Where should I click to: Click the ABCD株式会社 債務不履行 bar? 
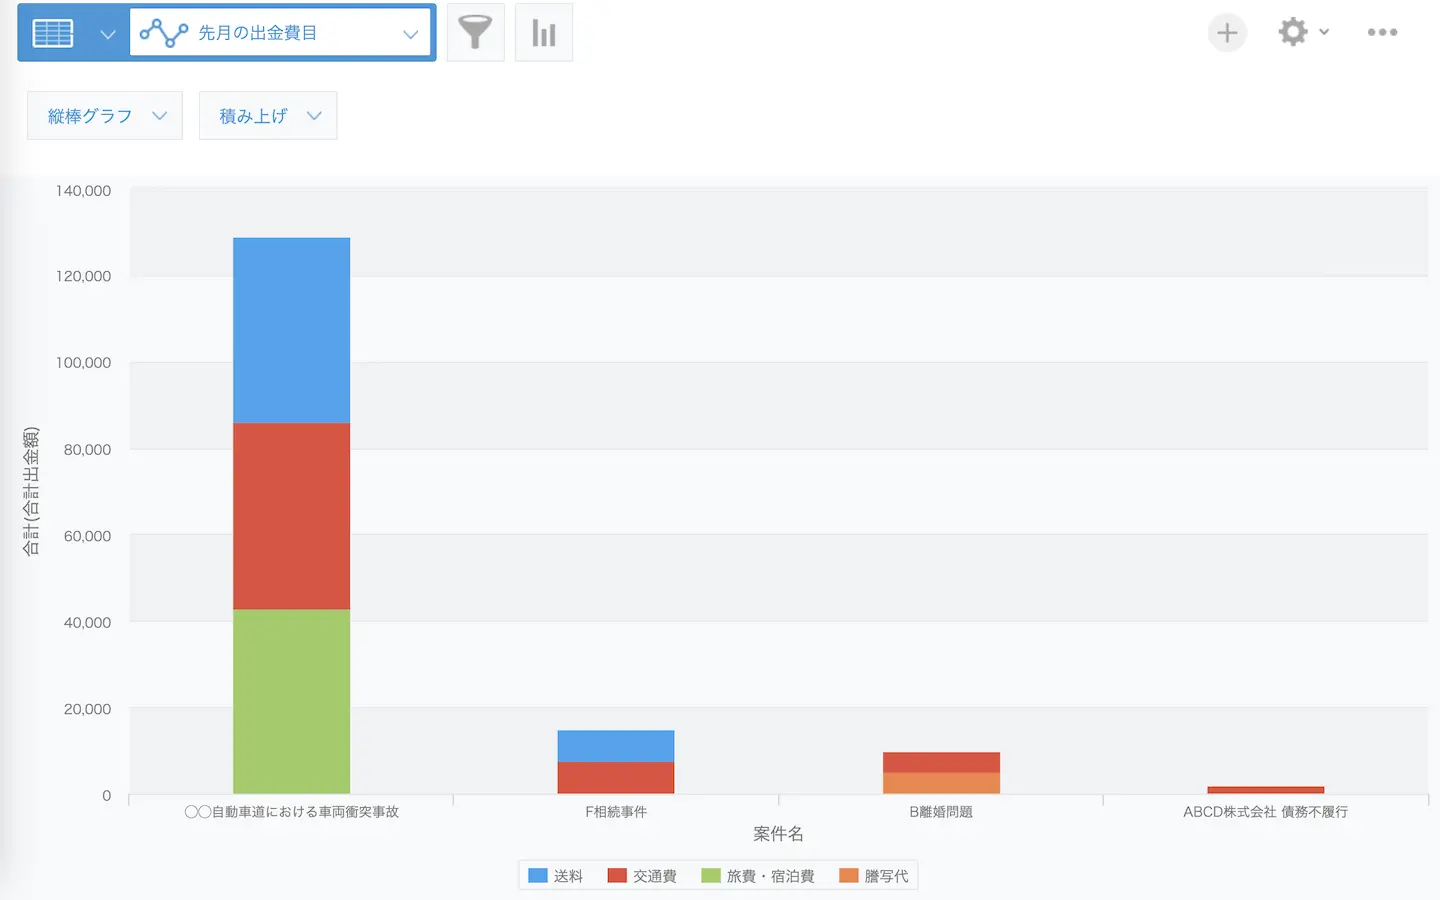1265,790
